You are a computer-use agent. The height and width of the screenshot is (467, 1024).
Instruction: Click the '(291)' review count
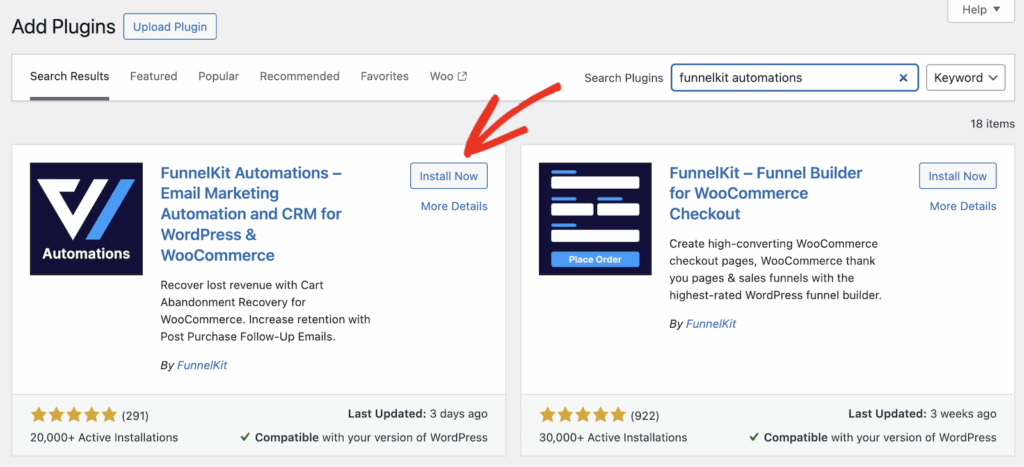click(135, 415)
